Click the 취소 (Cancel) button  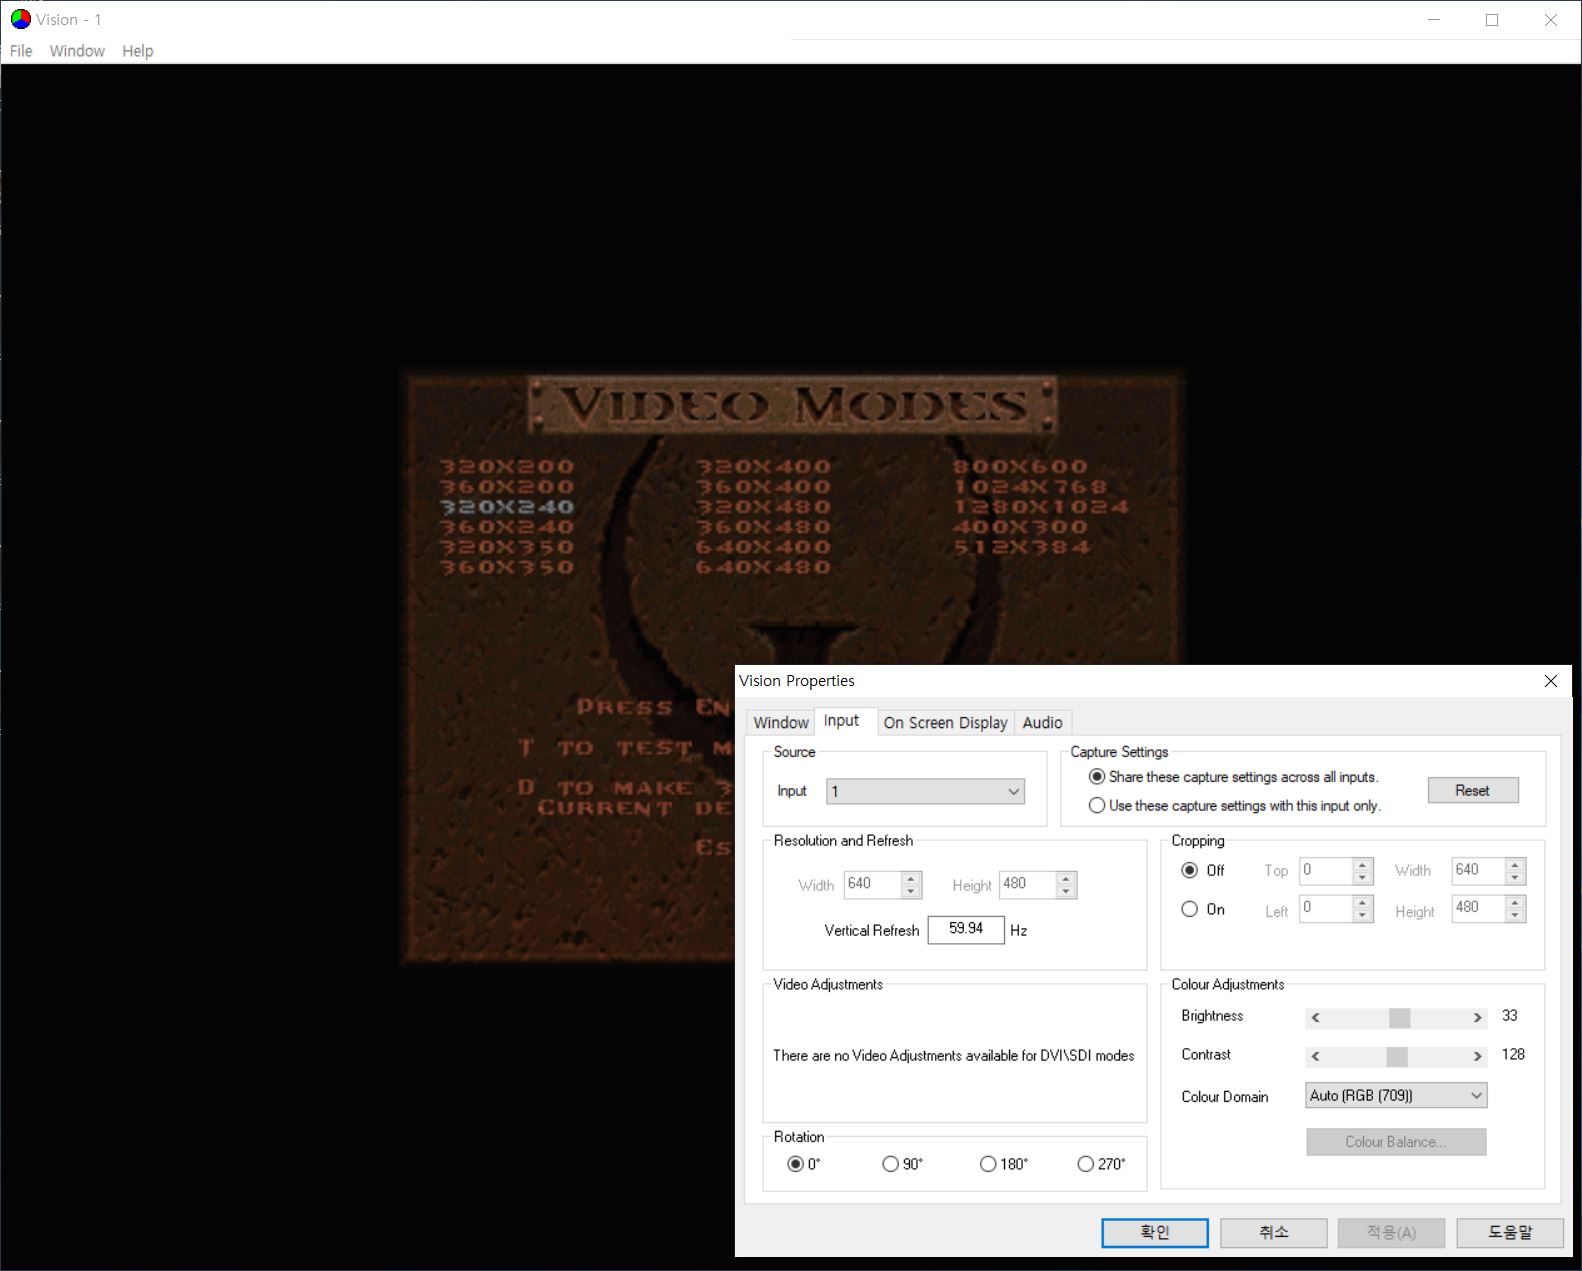pyautogui.click(x=1274, y=1233)
